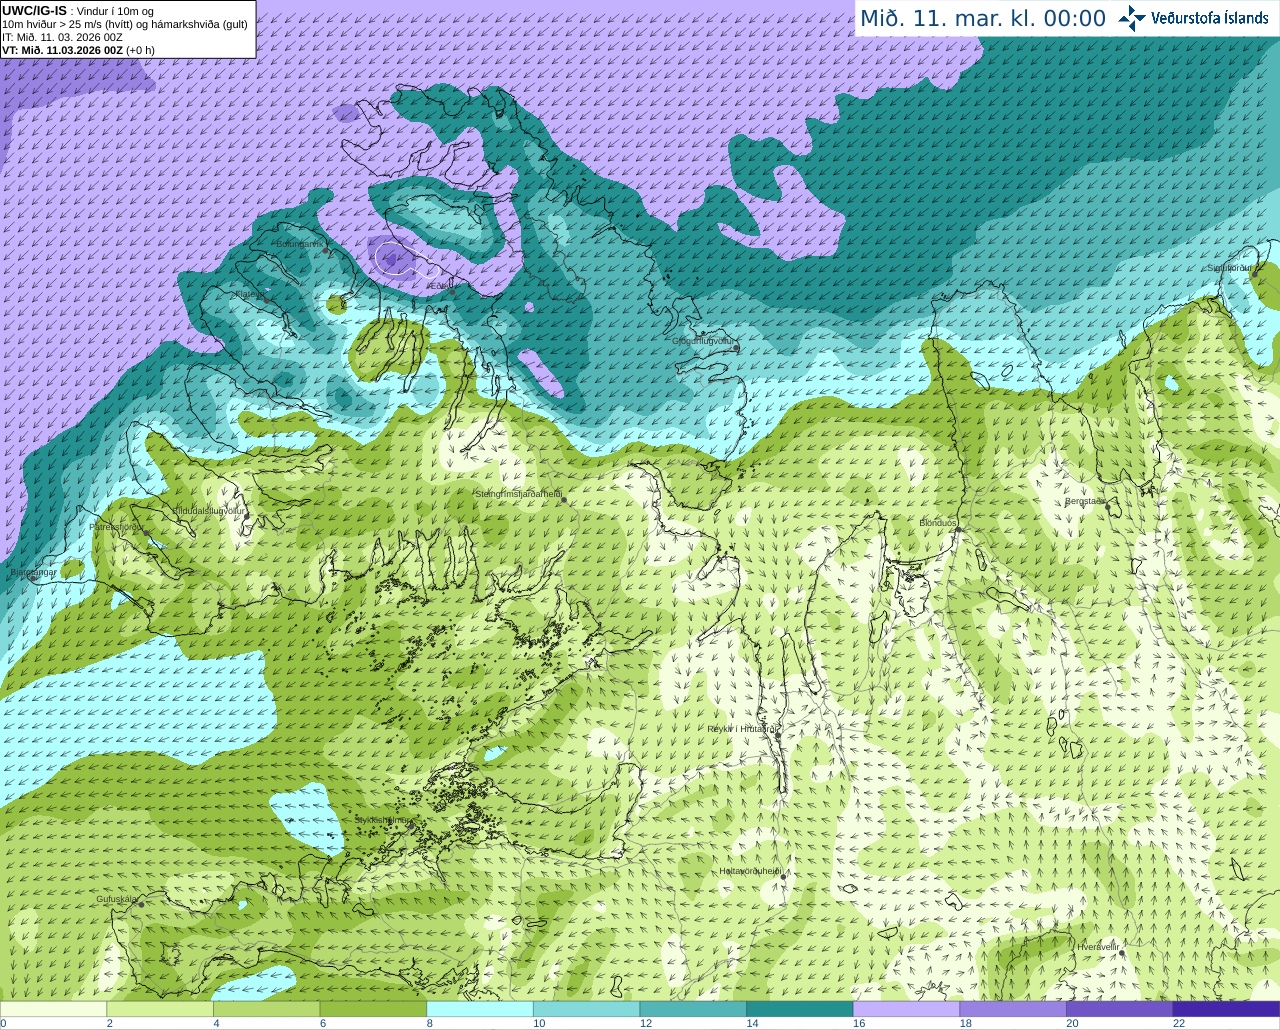Click the Hveravellir station dot

click(1122, 953)
